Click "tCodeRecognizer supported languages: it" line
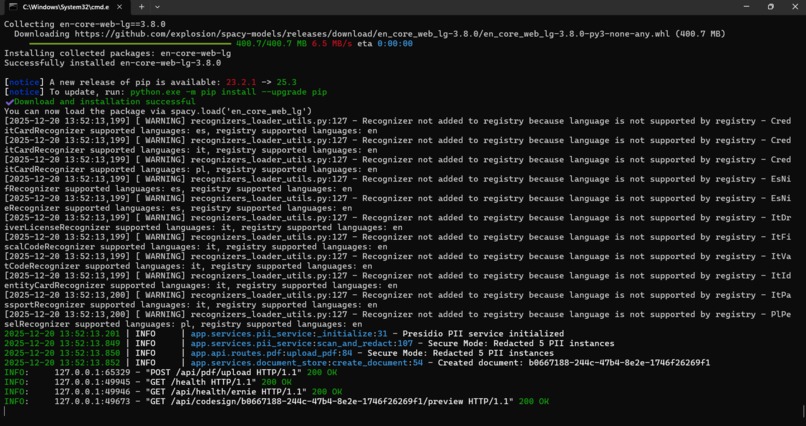Viewport: 806px width, 426px height. click(x=188, y=267)
